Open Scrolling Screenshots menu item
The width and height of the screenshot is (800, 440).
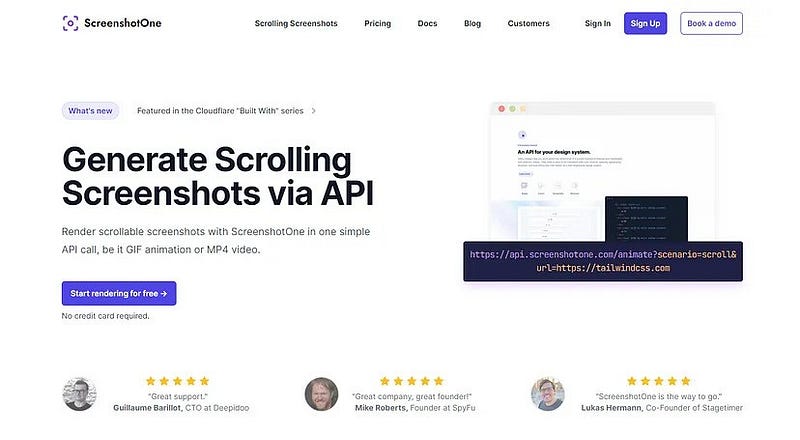point(296,23)
